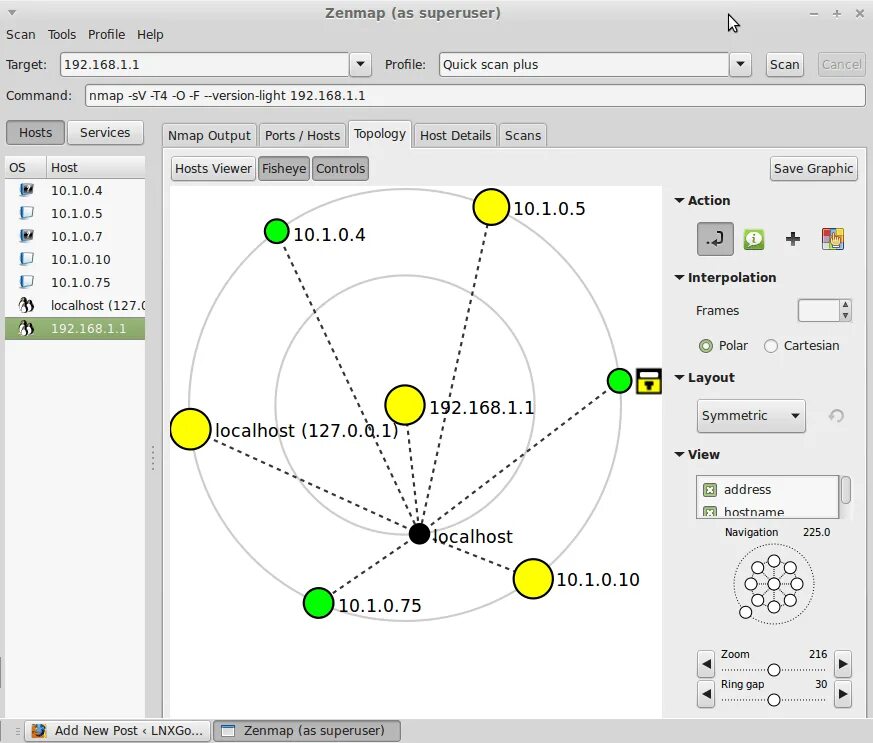The width and height of the screenshot is (873, 743).
Task: Click the Save Graphic button
Action: tap(813, 169)
